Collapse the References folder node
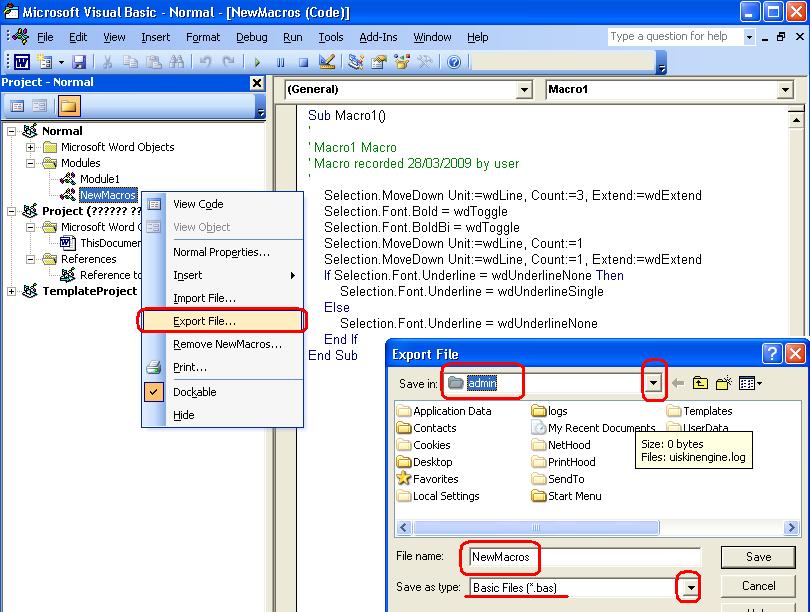The width and height of the screenshot is (810, 612). click(30, 259)
